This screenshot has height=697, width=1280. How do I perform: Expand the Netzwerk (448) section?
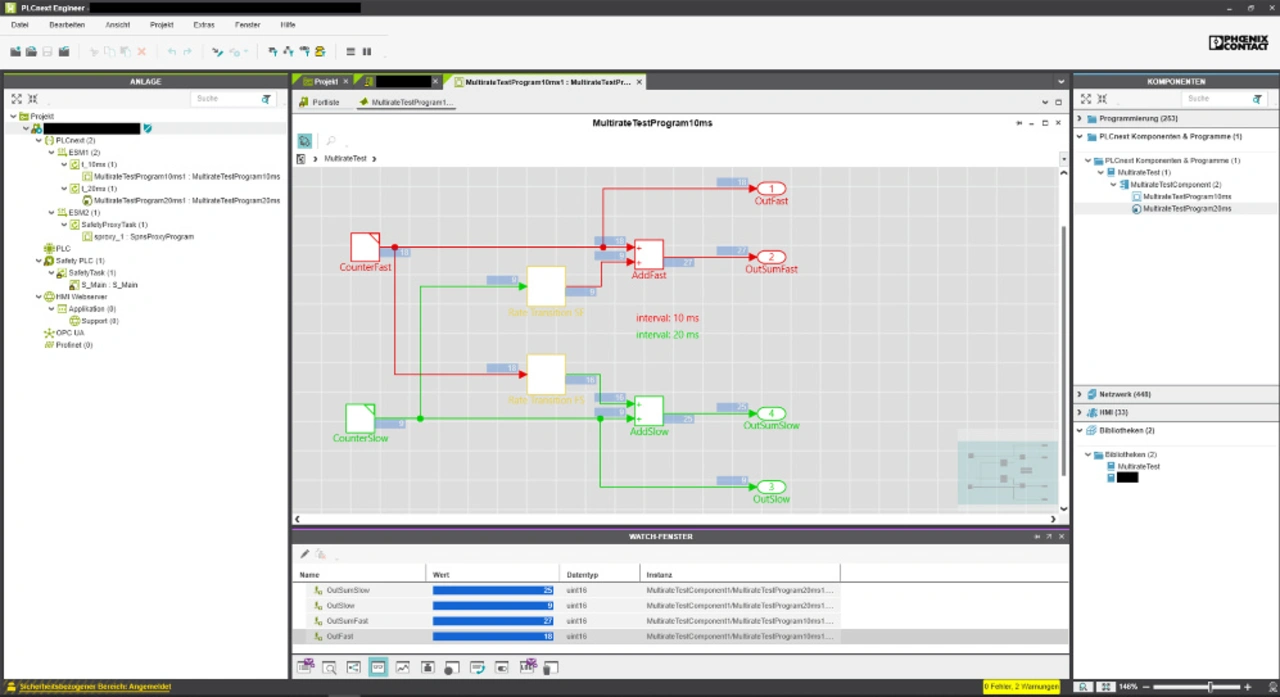click(1079, 394)
